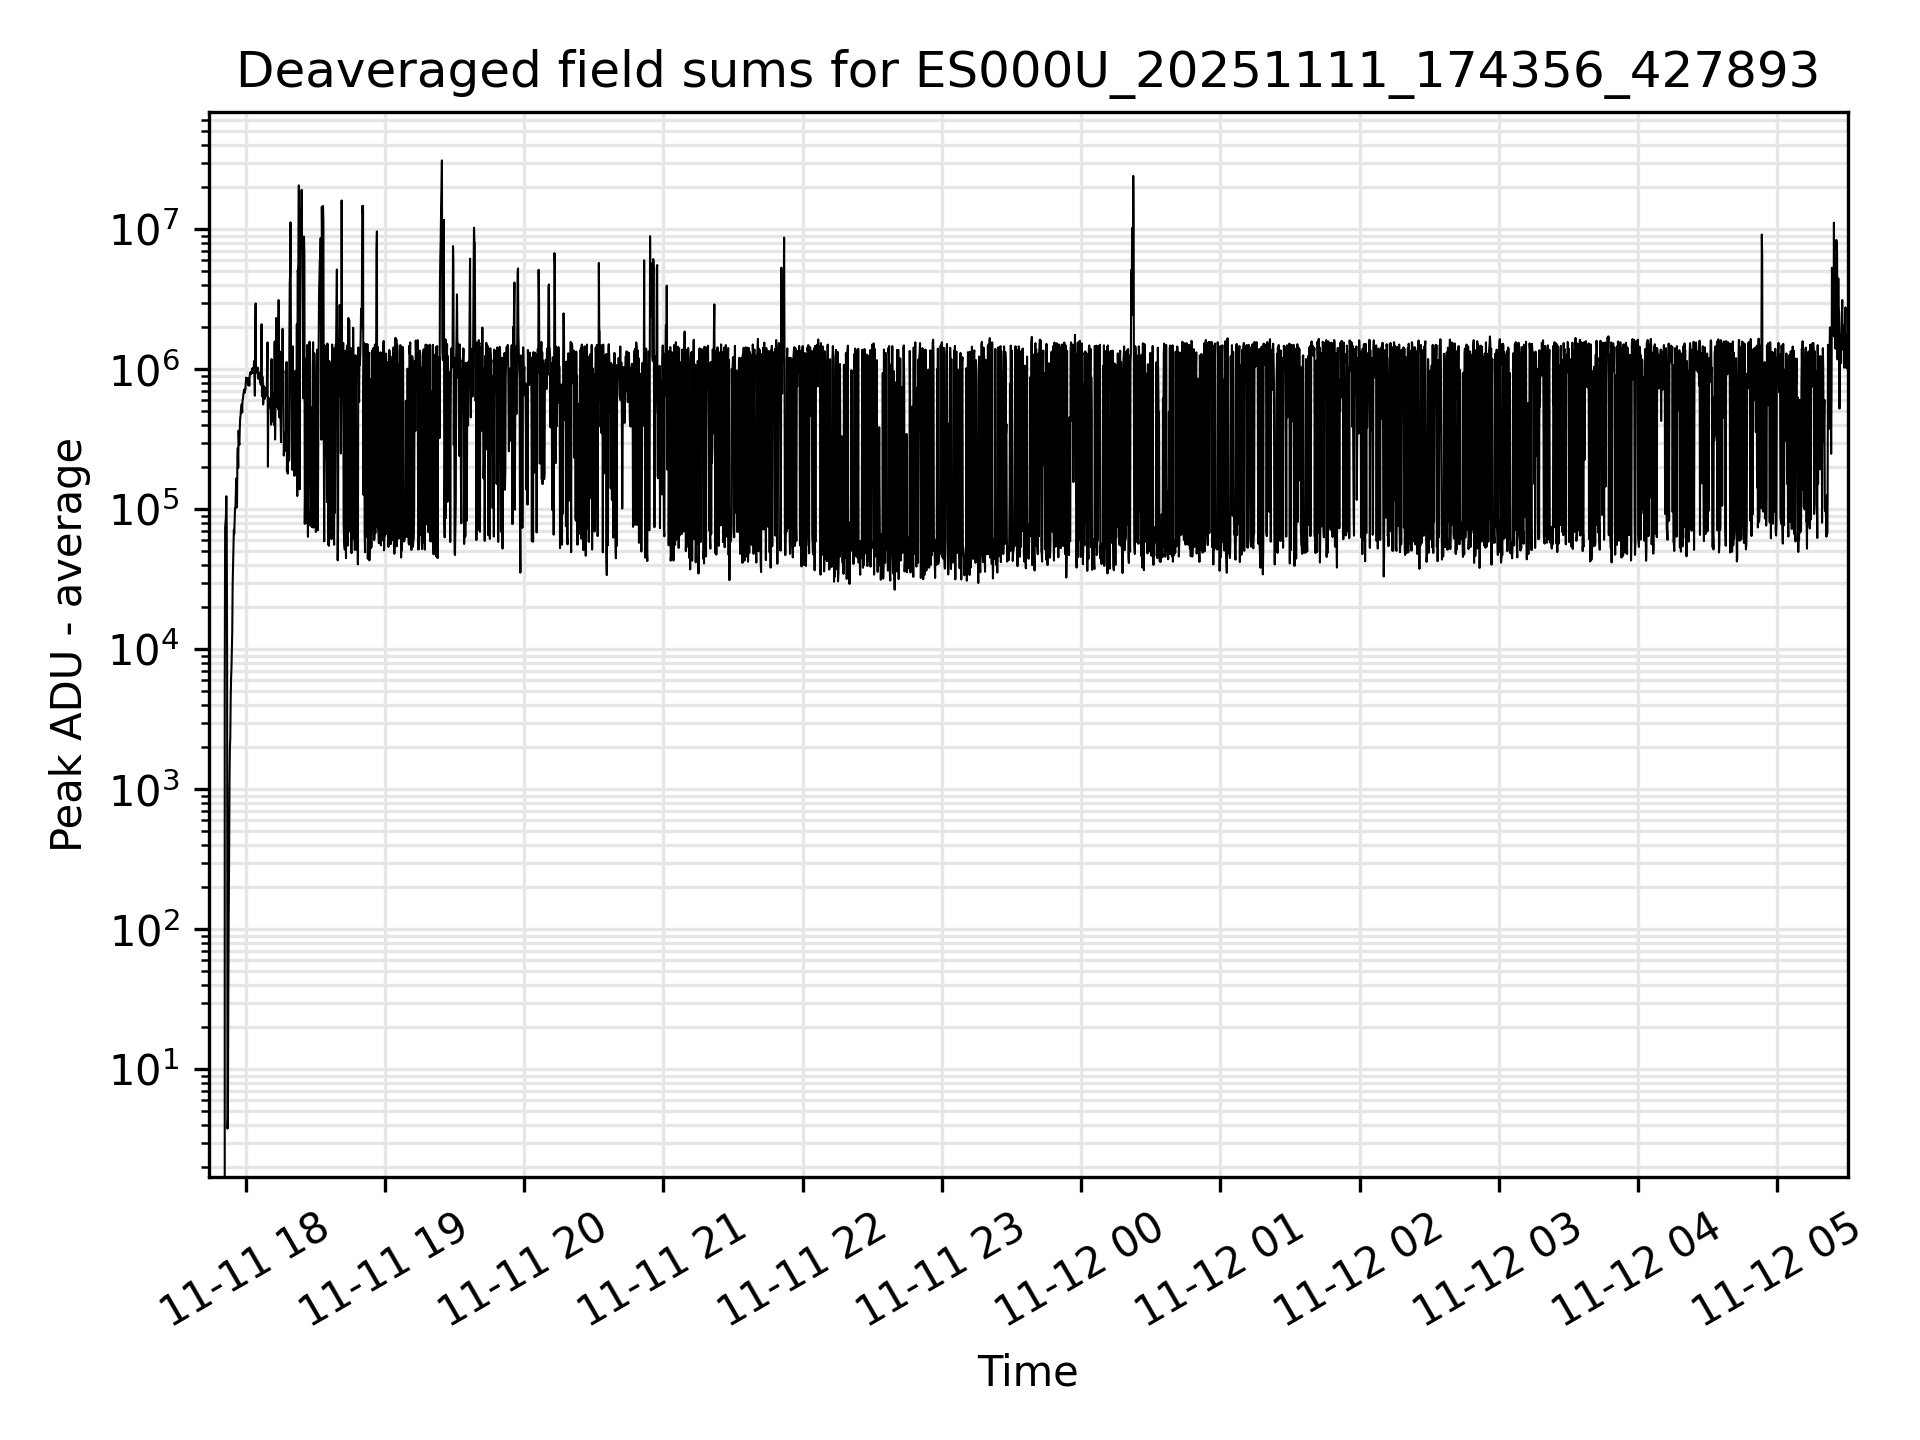Click the '11-12 01' x-axis tick label
Viewport: 1920px width, 1440px height.
pyautogui.click(x=1218, y=1270)
